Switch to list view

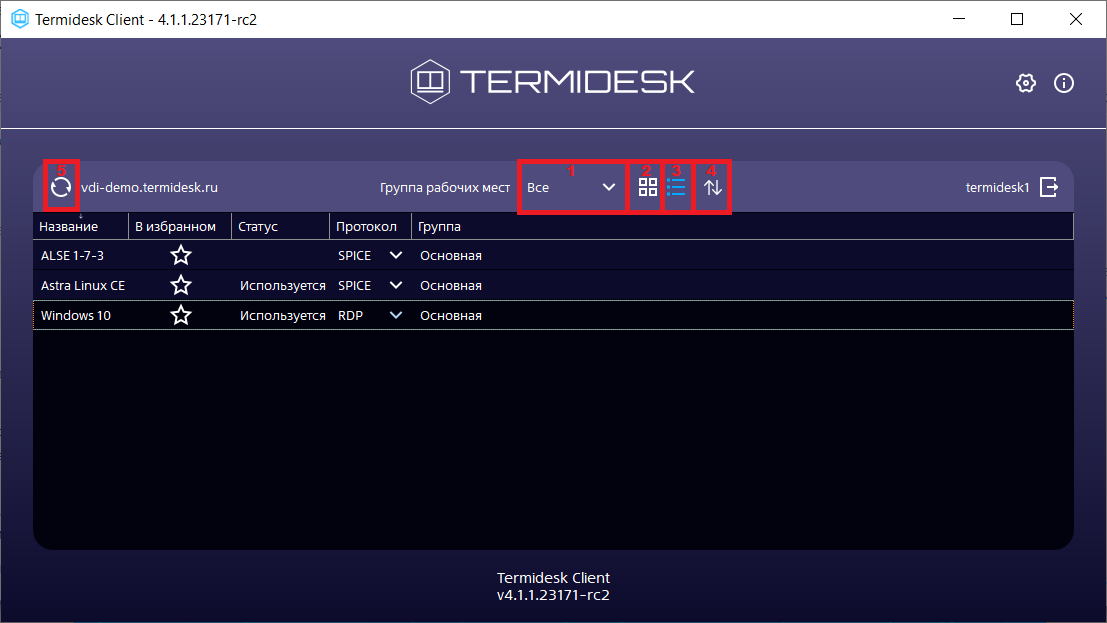pos(677,187)
